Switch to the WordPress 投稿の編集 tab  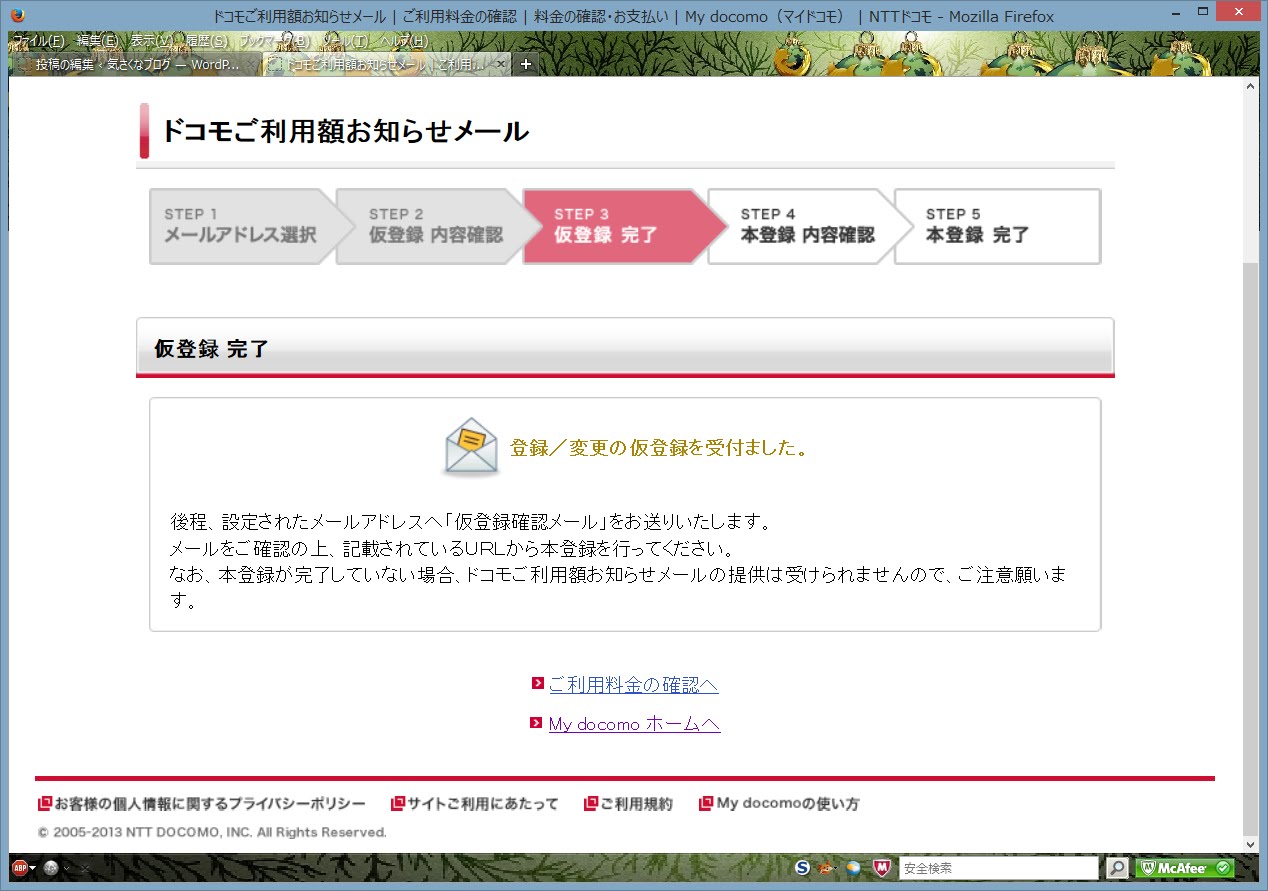[137, 64]
